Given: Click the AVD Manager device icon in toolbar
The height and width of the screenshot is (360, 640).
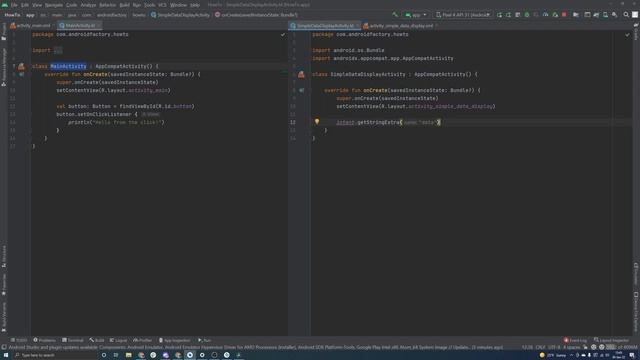Looking at the screenshot, I should [x=605, y=15].
